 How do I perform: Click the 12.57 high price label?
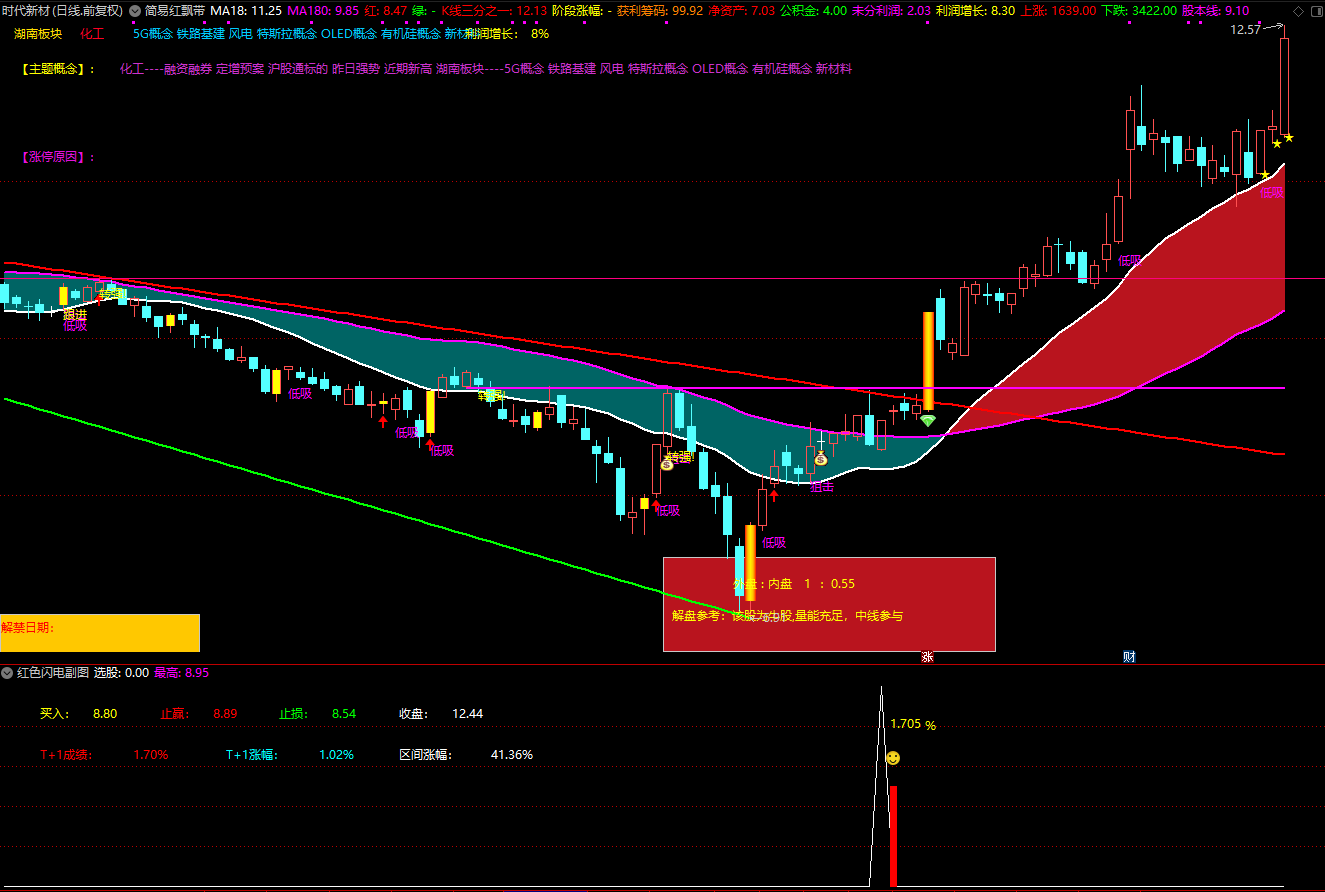(x=1245, y=30)
